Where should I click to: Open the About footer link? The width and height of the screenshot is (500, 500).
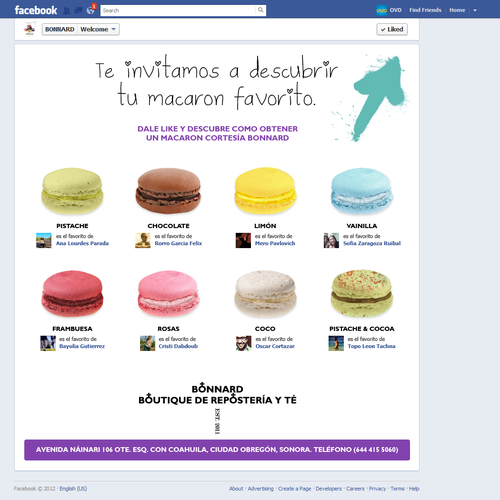(236, 489)
